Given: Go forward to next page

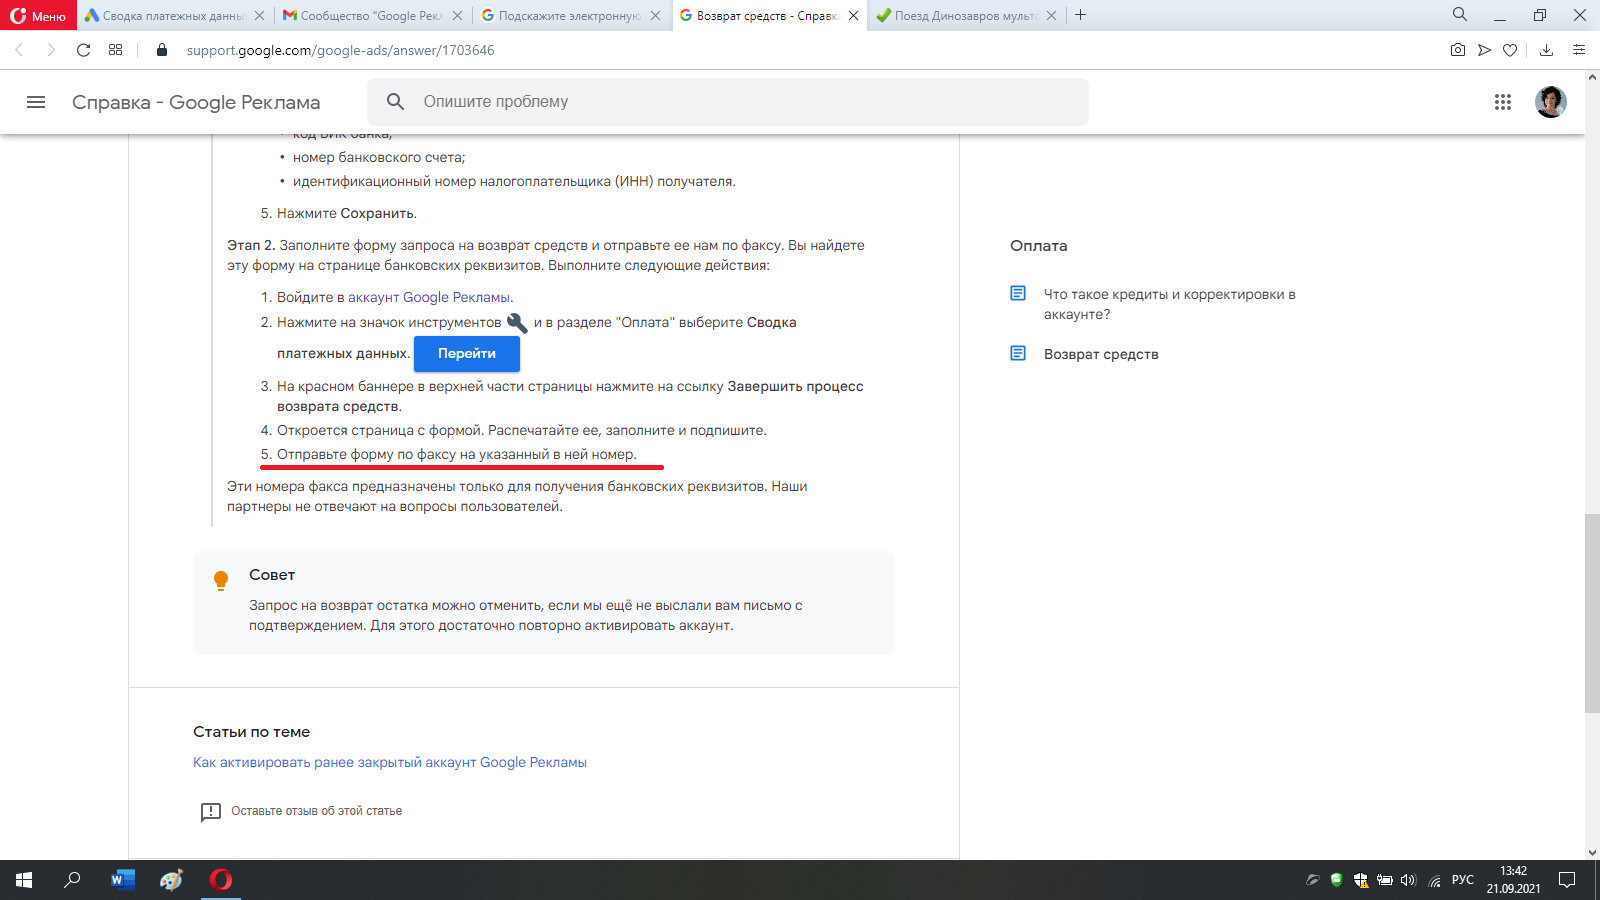Looking at the screenshot, I should [x=51, y=50].
